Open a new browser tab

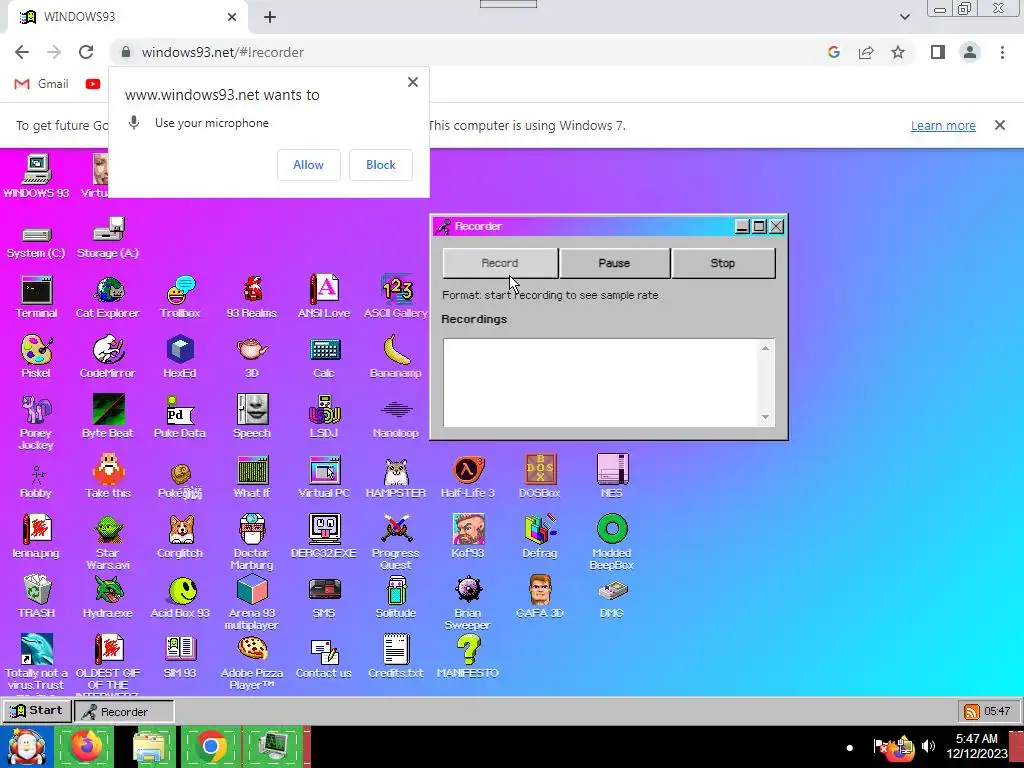pos(270,17)
